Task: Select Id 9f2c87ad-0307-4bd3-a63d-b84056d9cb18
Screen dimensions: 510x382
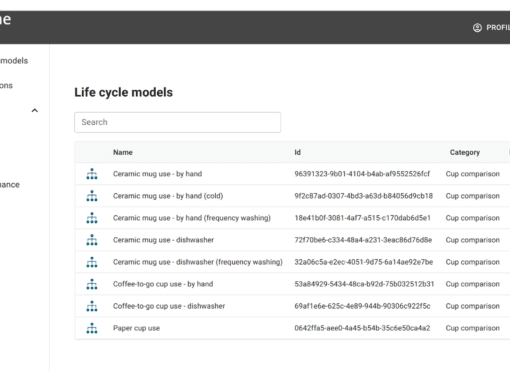Action: [363, 196]
